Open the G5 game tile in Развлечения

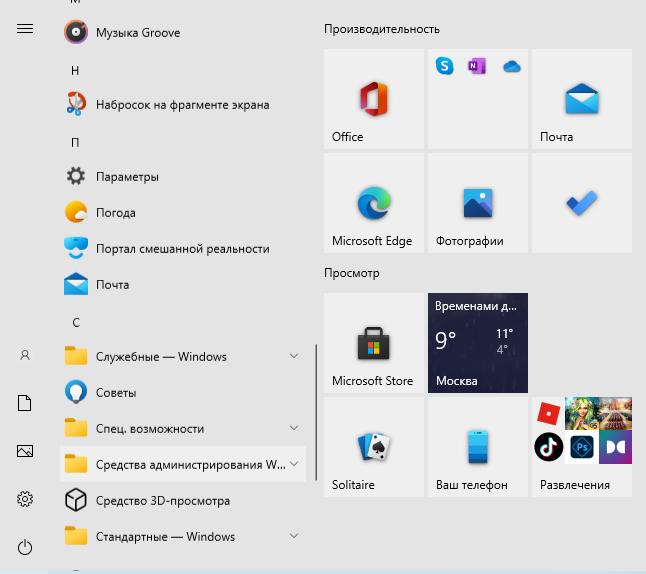click(x=582, y=414)
